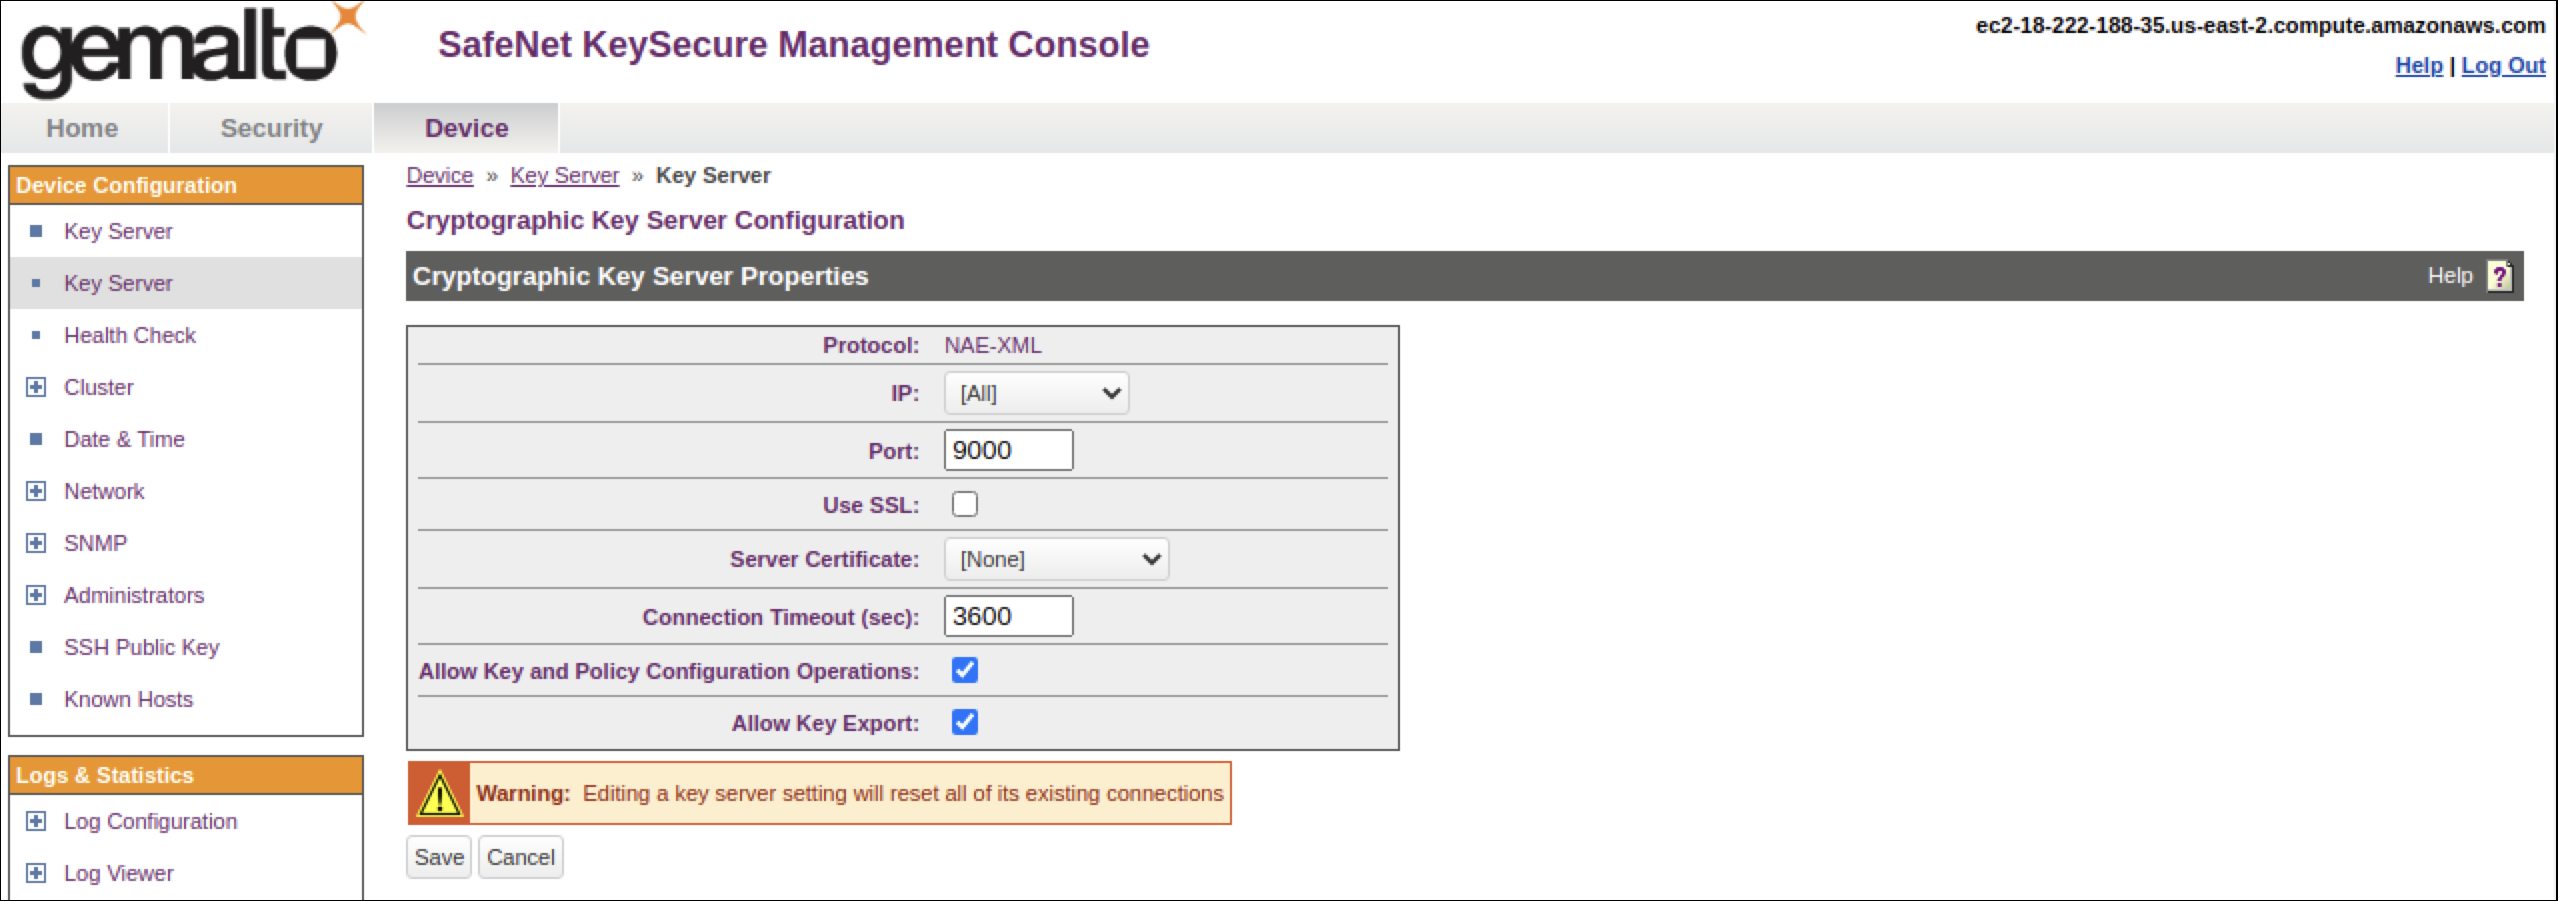This screenshot has width=2558, height=901.
Task: Disable the Allow Key Export checkbox
Action: pyautogui.click(x=964, y=723)
